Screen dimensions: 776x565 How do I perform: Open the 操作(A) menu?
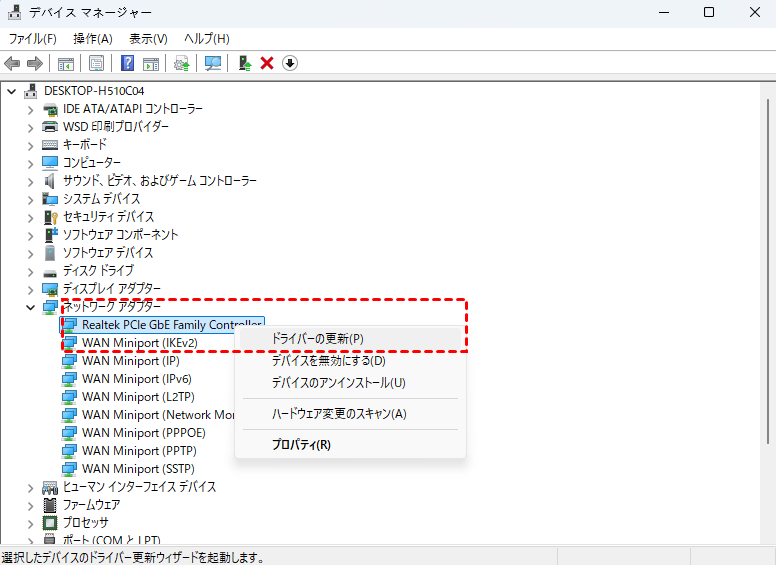(x=93, y=38)
